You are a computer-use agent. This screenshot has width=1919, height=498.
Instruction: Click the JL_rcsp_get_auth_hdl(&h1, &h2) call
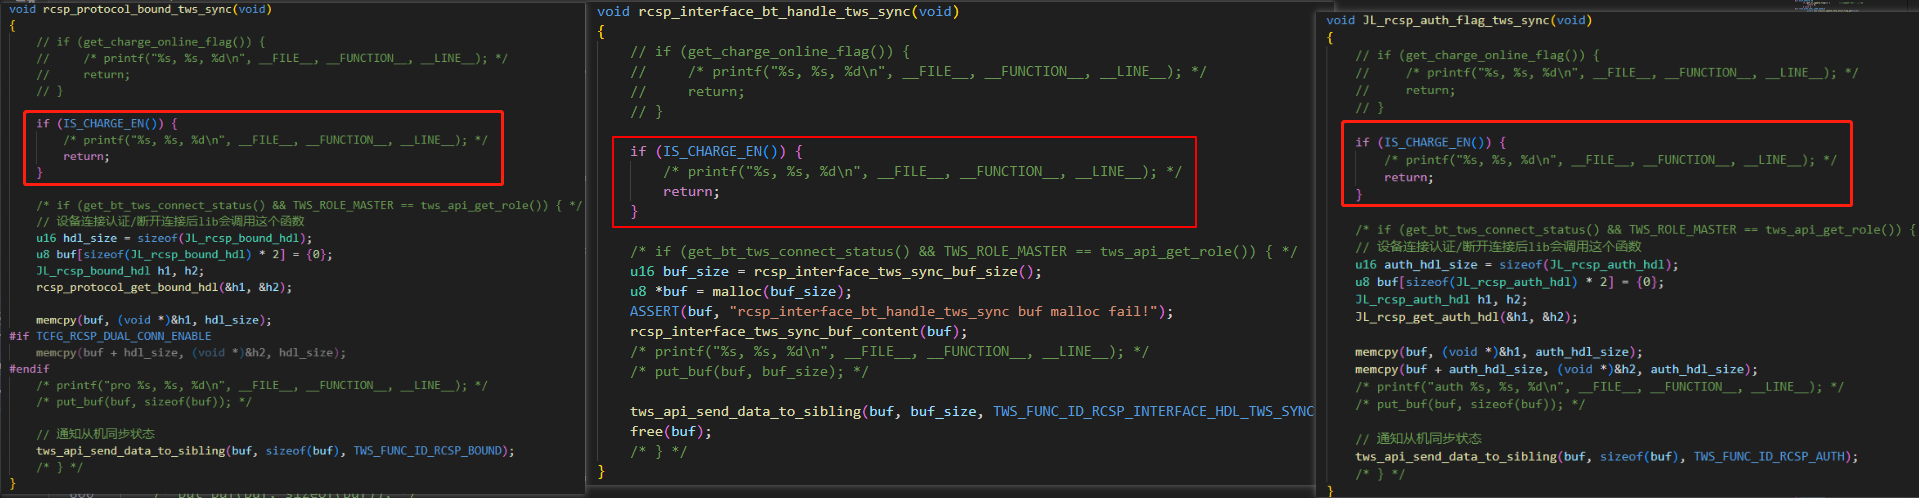(x=1466, y=317)
